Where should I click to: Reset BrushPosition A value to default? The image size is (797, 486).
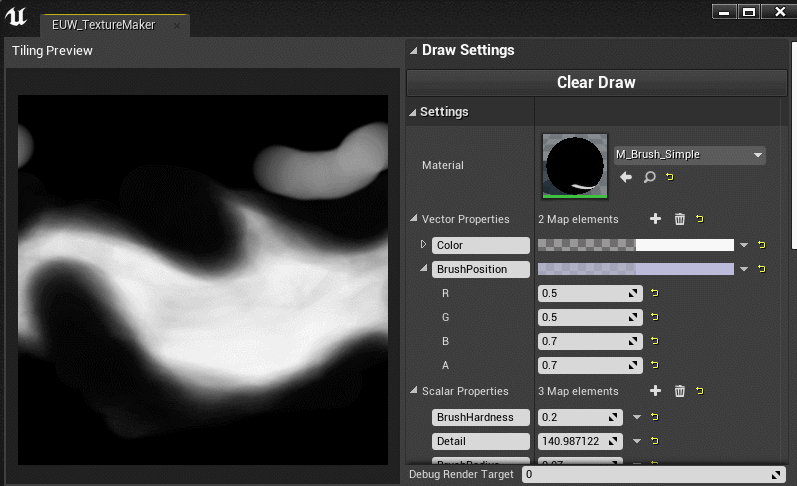click(x=655, y=364)
